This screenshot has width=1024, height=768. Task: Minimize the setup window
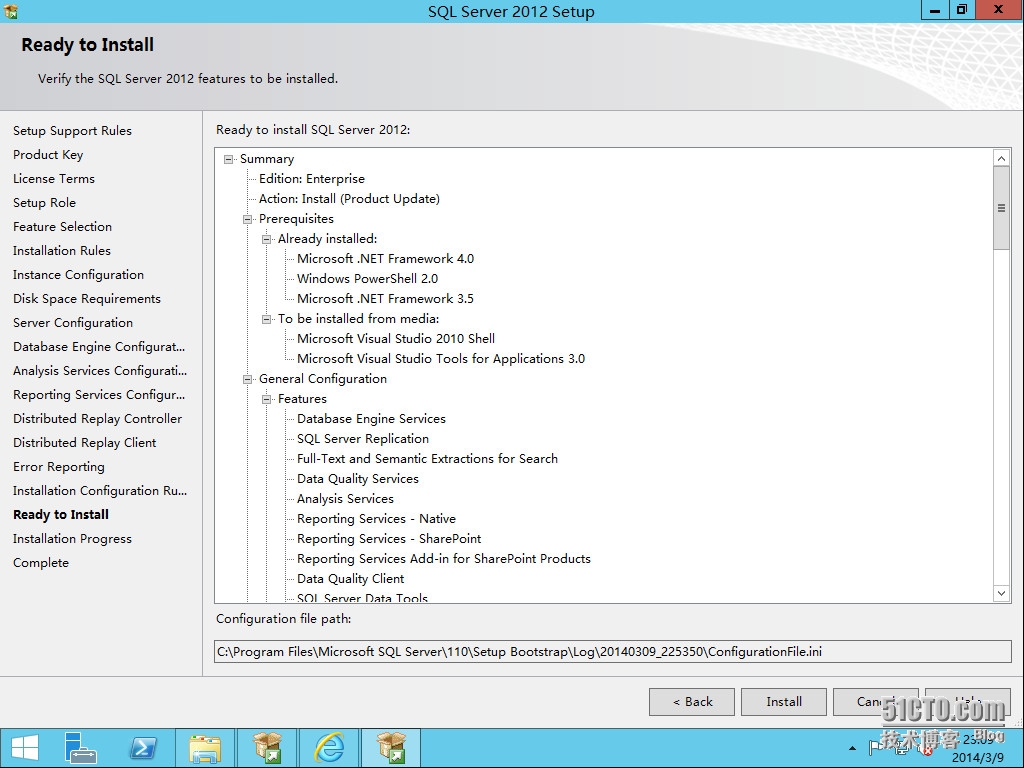click(x=935, y=10)
